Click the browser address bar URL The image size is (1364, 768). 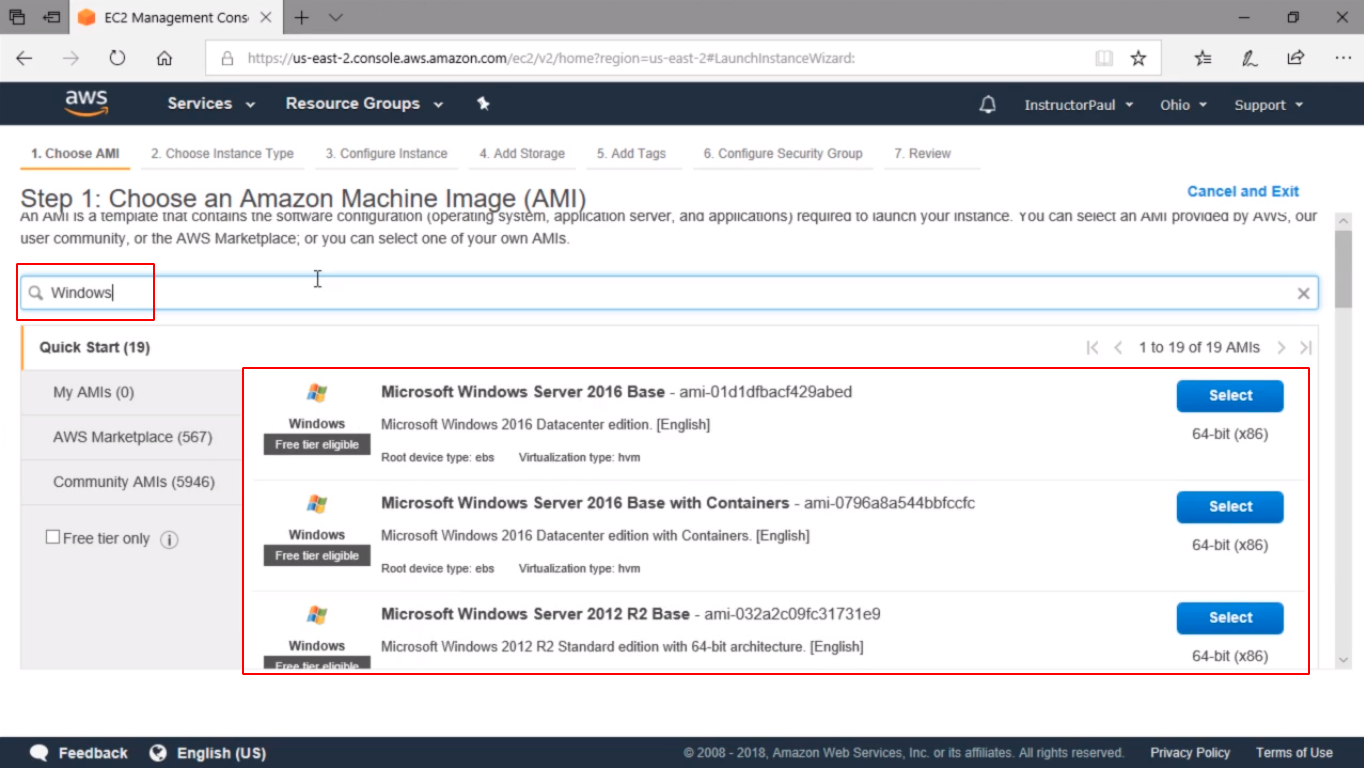(x=550, y=58)
